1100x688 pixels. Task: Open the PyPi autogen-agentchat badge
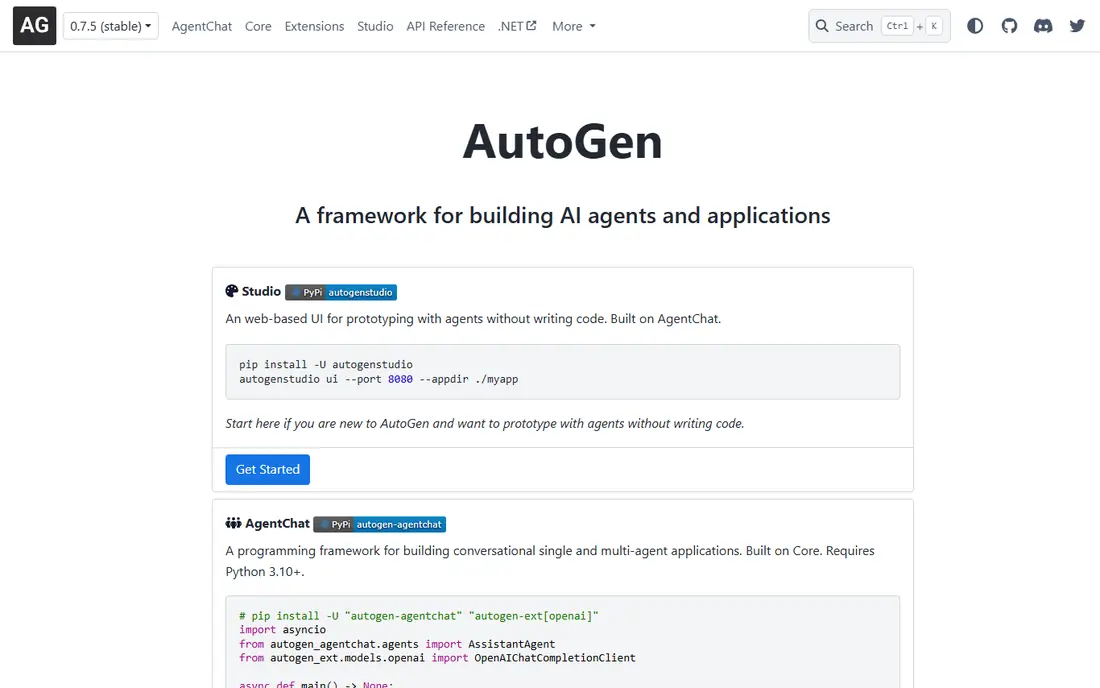coord(380,524)
